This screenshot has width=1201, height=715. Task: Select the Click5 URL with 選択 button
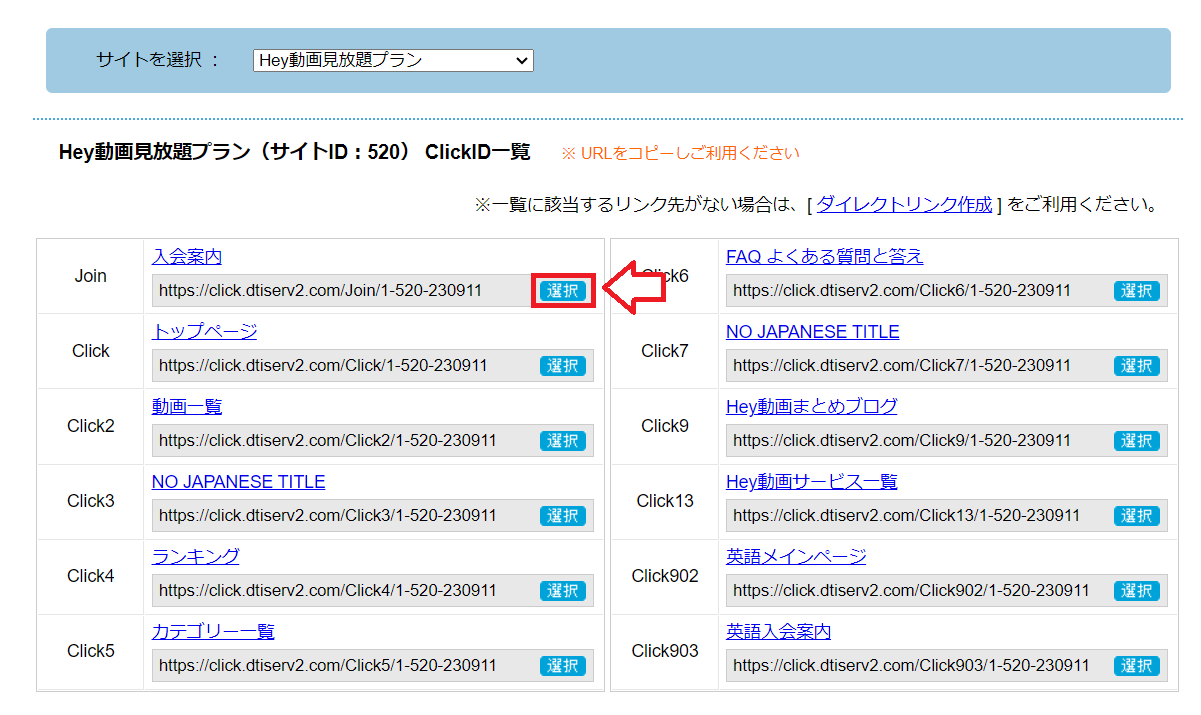pos(563,666)
